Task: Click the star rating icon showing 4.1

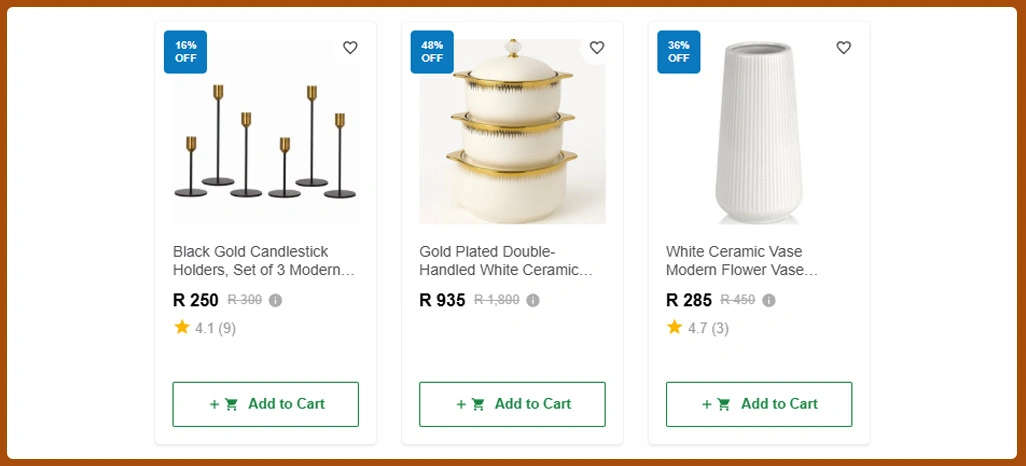Action: pyautogui.click(x=182, y=327)
